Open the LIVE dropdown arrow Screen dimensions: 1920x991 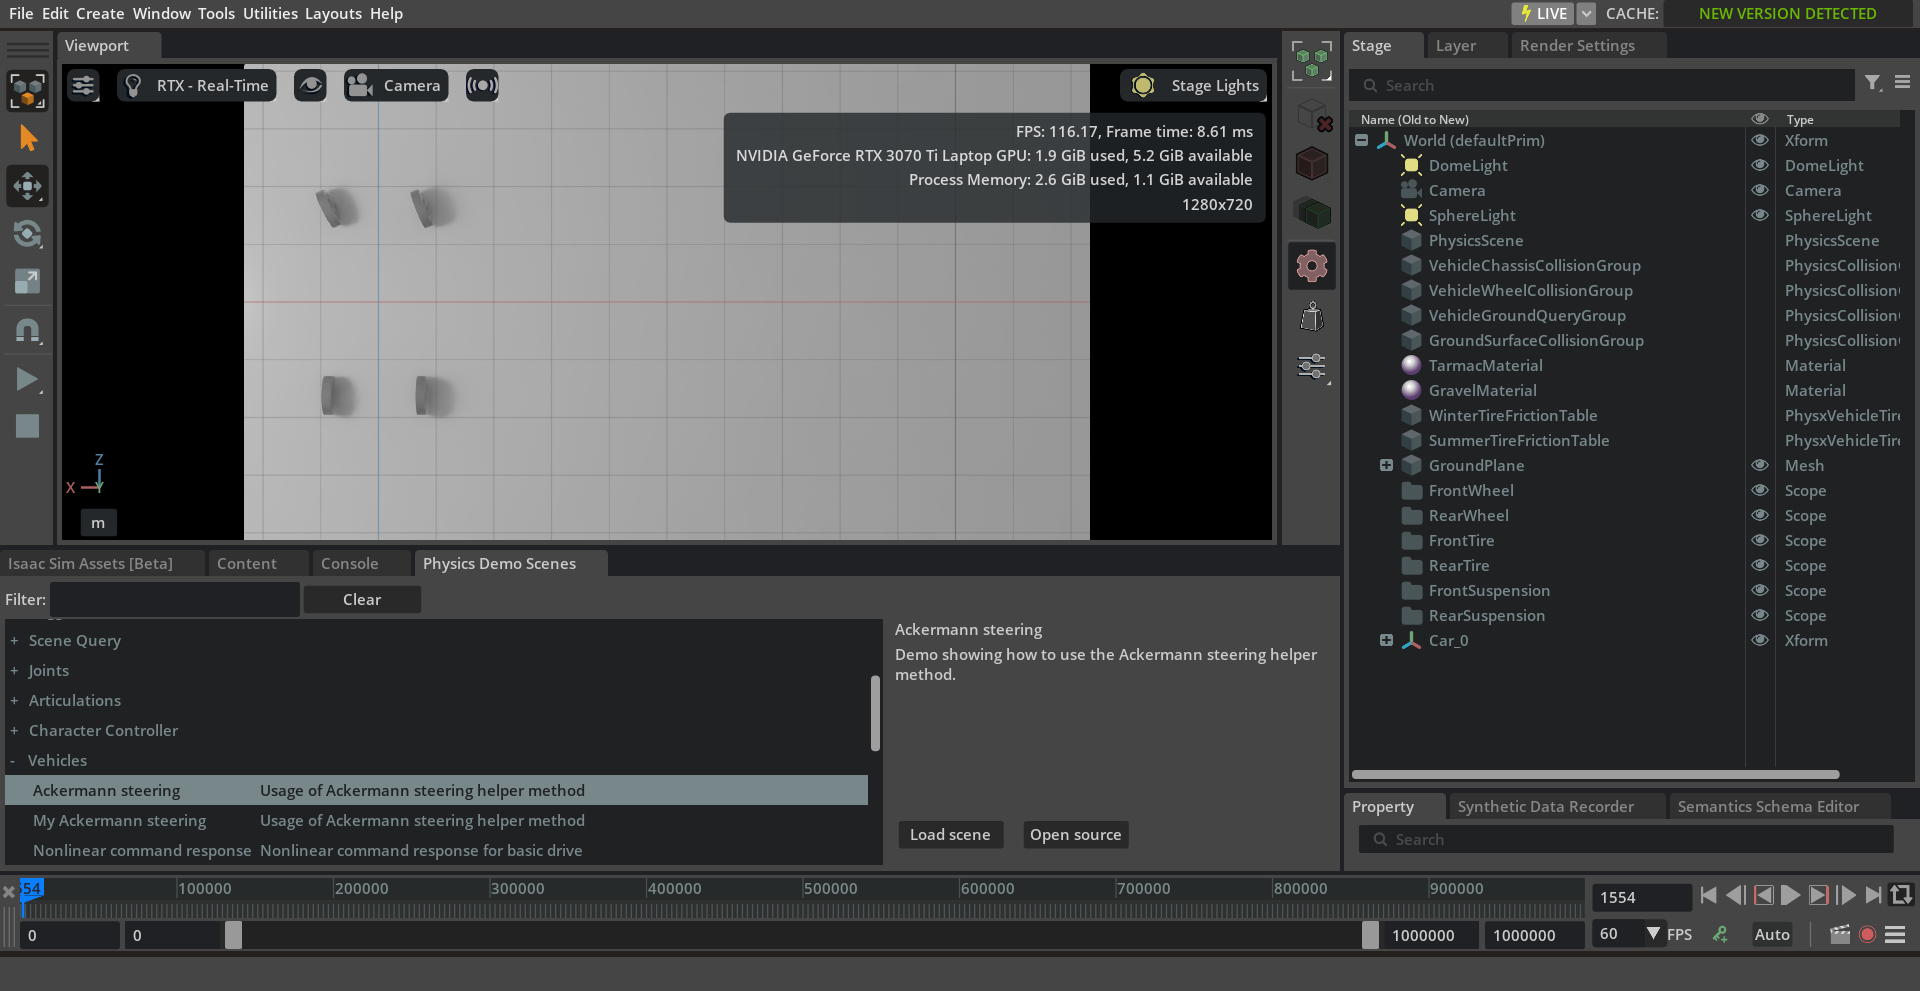(x=1586, y=14)
